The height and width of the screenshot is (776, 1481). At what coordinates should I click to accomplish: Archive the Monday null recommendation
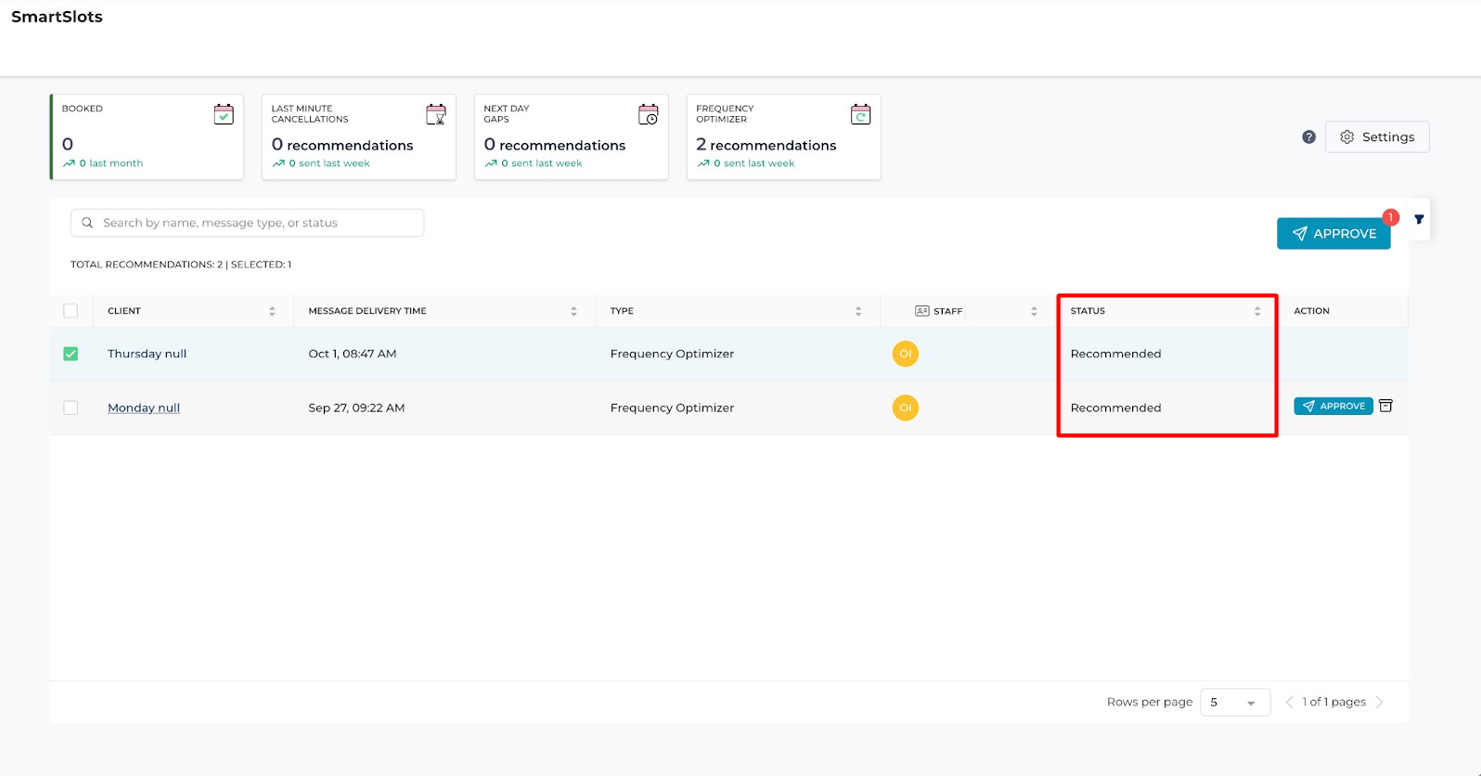pos(1385,406)
